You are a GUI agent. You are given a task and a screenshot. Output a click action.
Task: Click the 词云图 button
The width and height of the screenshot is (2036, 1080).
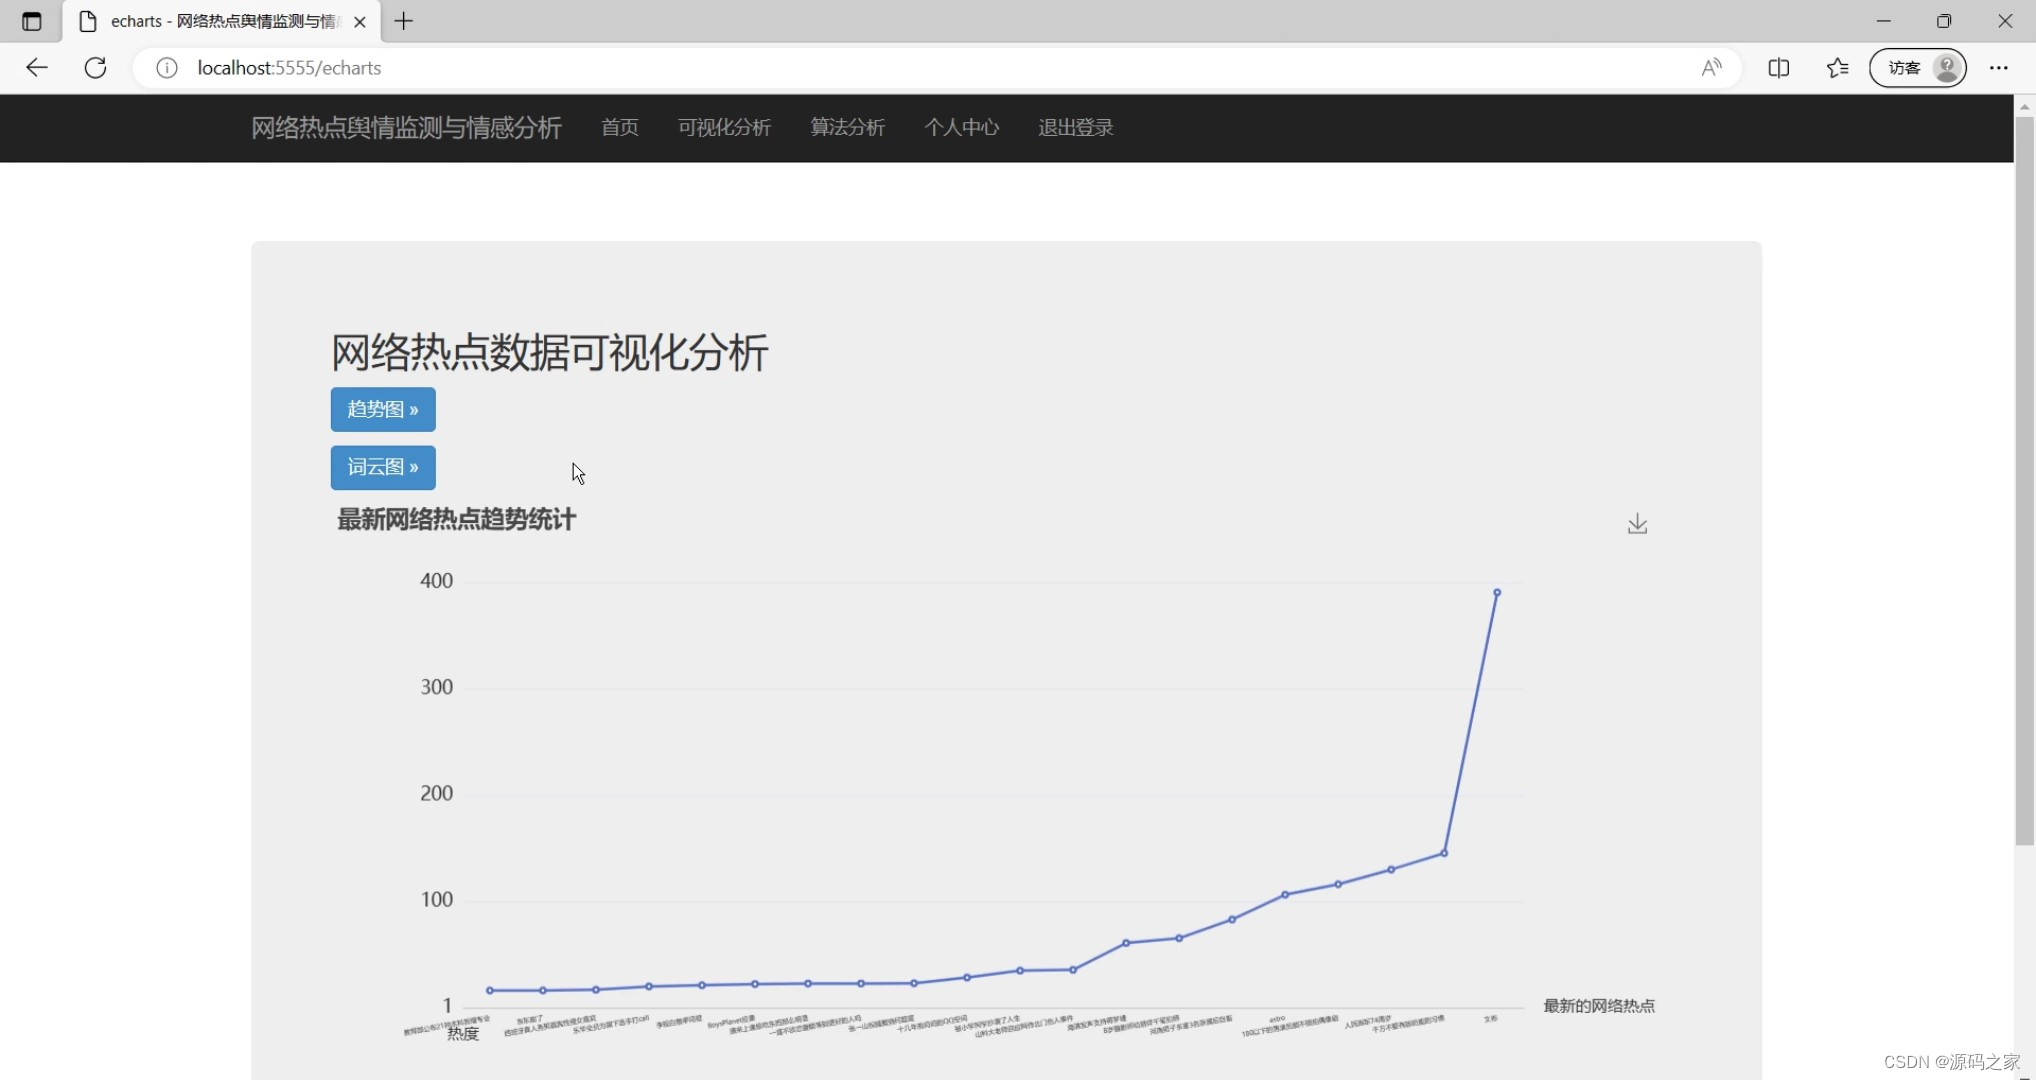tap(383, 467)
